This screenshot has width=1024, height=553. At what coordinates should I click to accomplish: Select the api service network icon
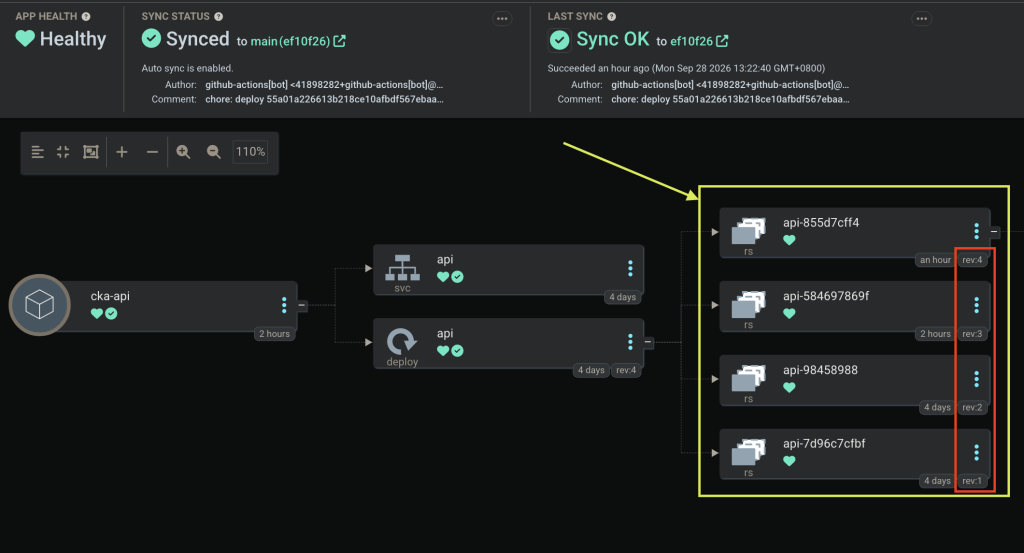402,268
